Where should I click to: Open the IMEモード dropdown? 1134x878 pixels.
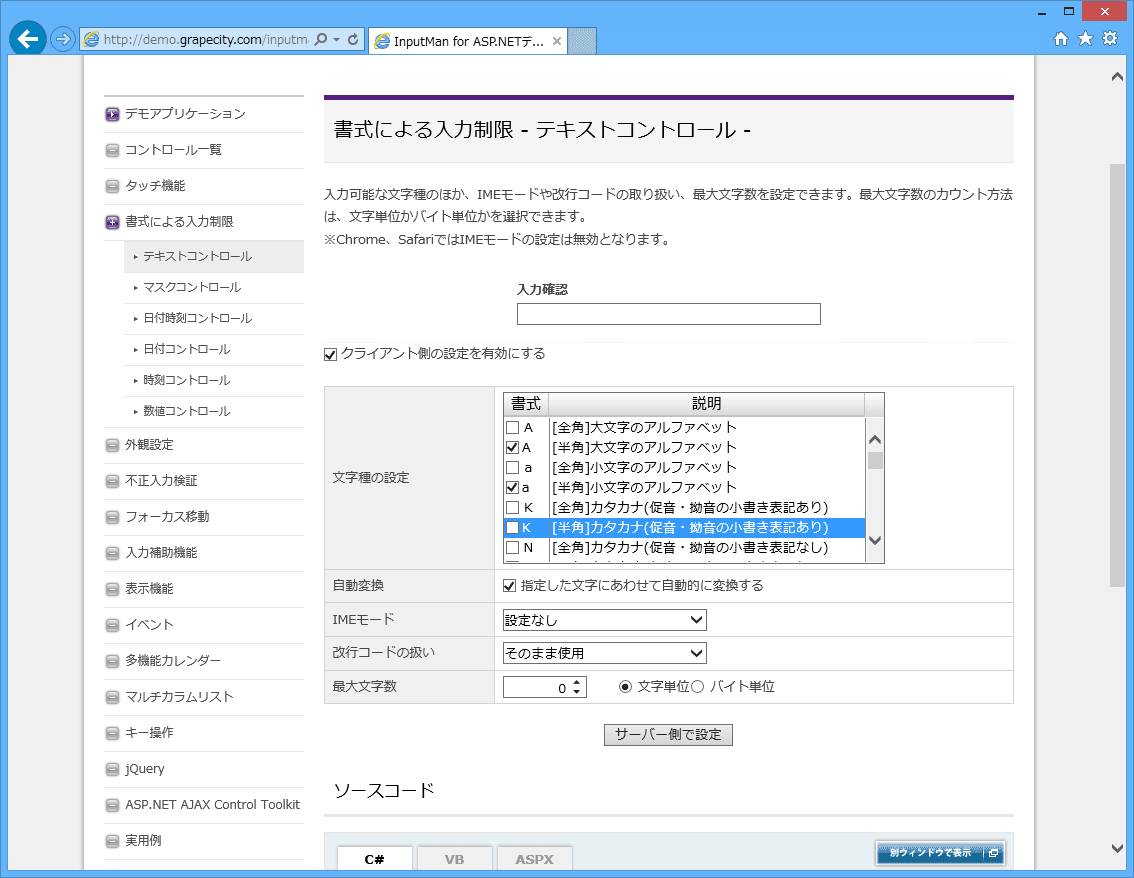tap(605, 620)
